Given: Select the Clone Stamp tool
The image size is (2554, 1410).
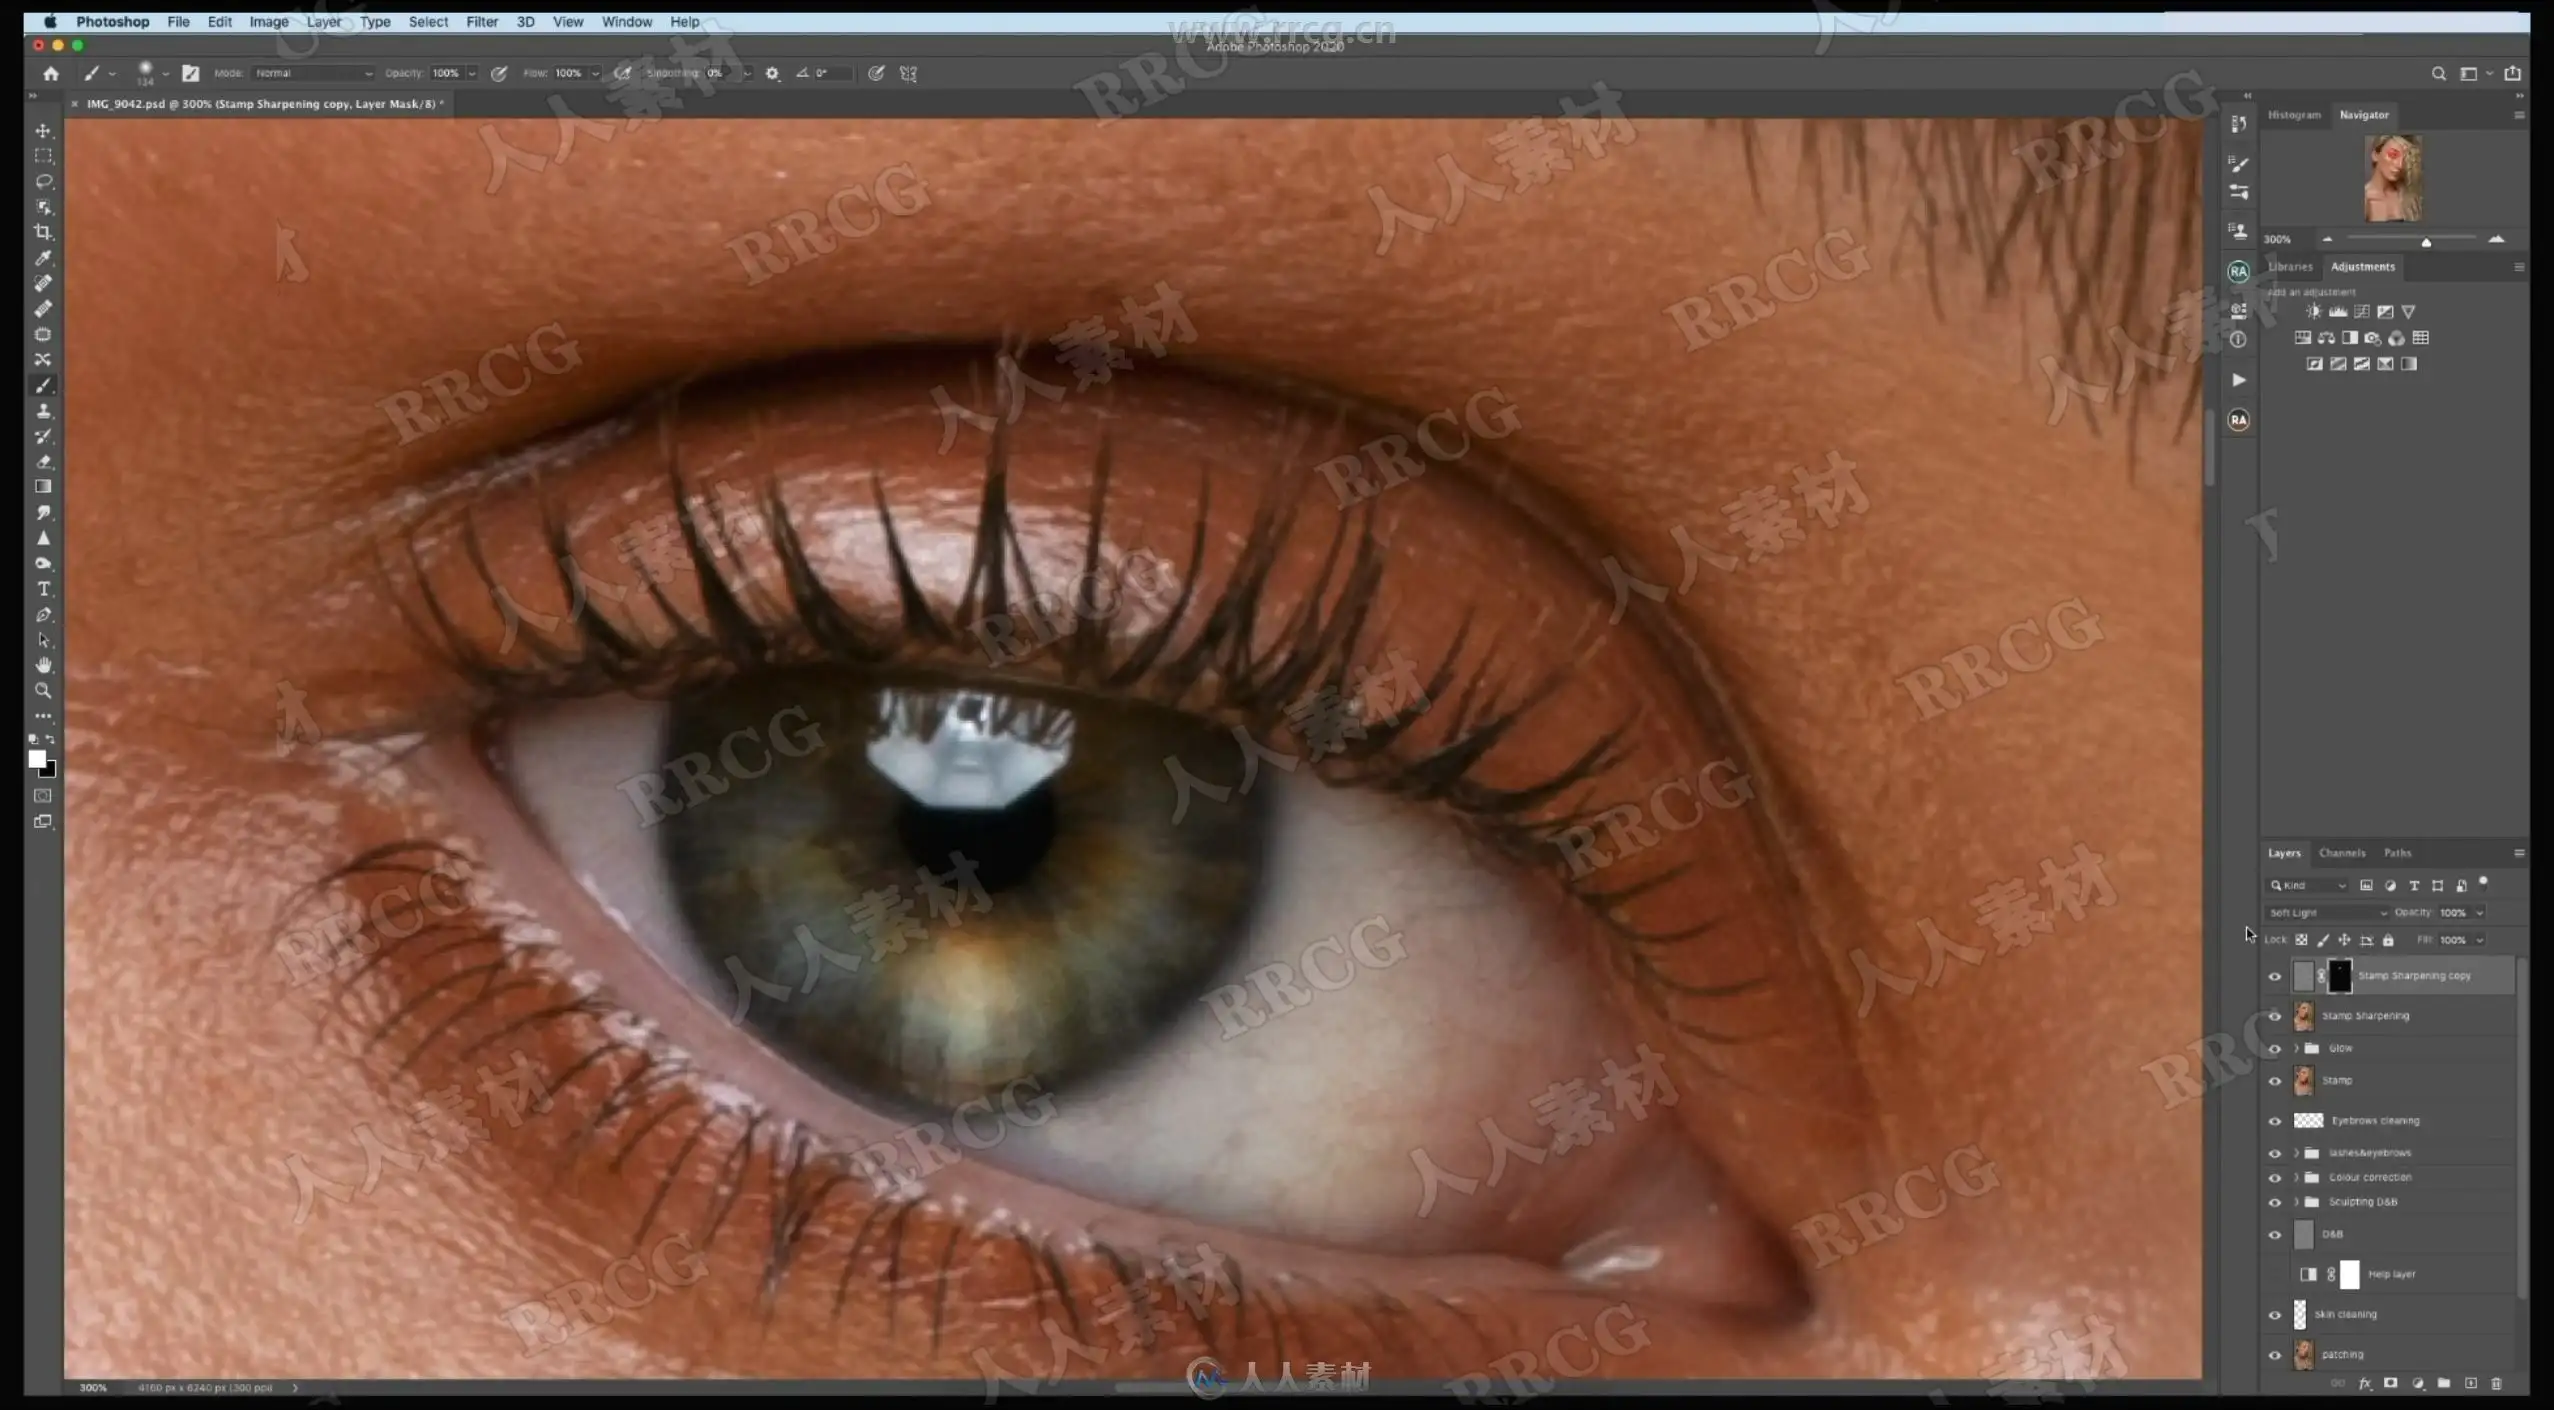Looking at the screenshot, I should click(43, 411).
